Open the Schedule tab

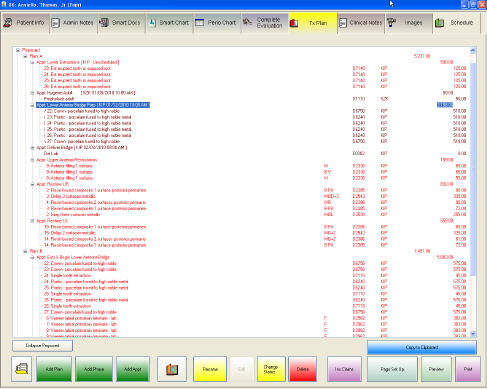[457, 23]
